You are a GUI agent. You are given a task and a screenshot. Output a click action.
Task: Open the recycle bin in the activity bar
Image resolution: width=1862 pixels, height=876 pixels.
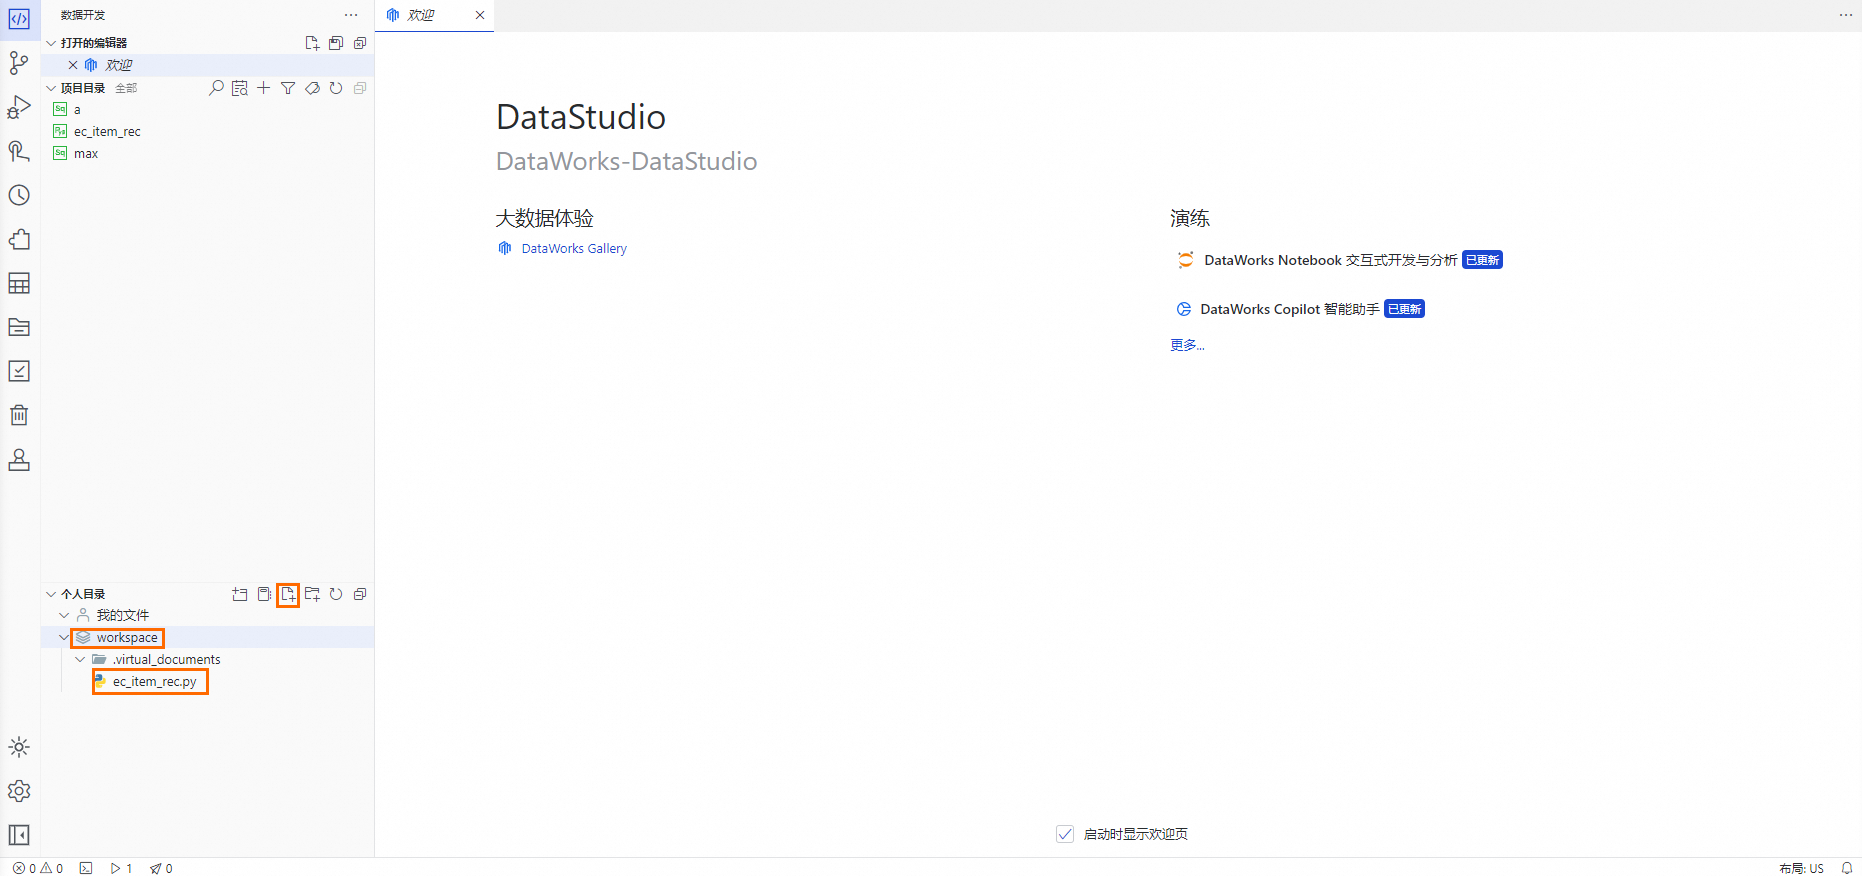[19, 415]
